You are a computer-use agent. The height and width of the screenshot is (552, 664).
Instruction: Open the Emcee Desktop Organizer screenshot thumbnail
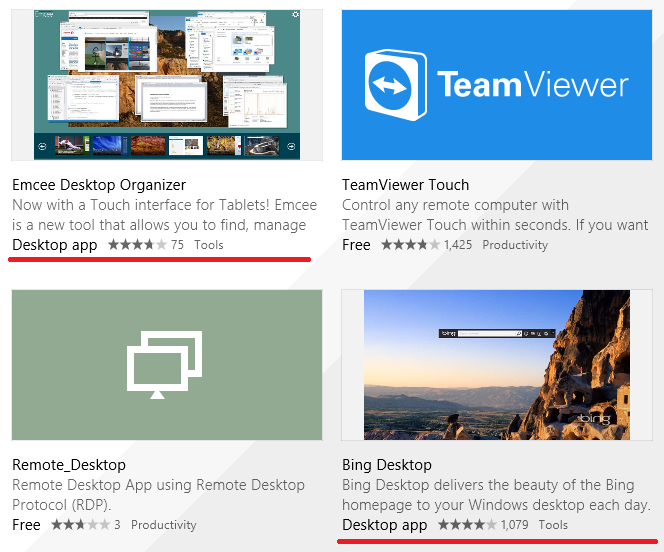167,85
